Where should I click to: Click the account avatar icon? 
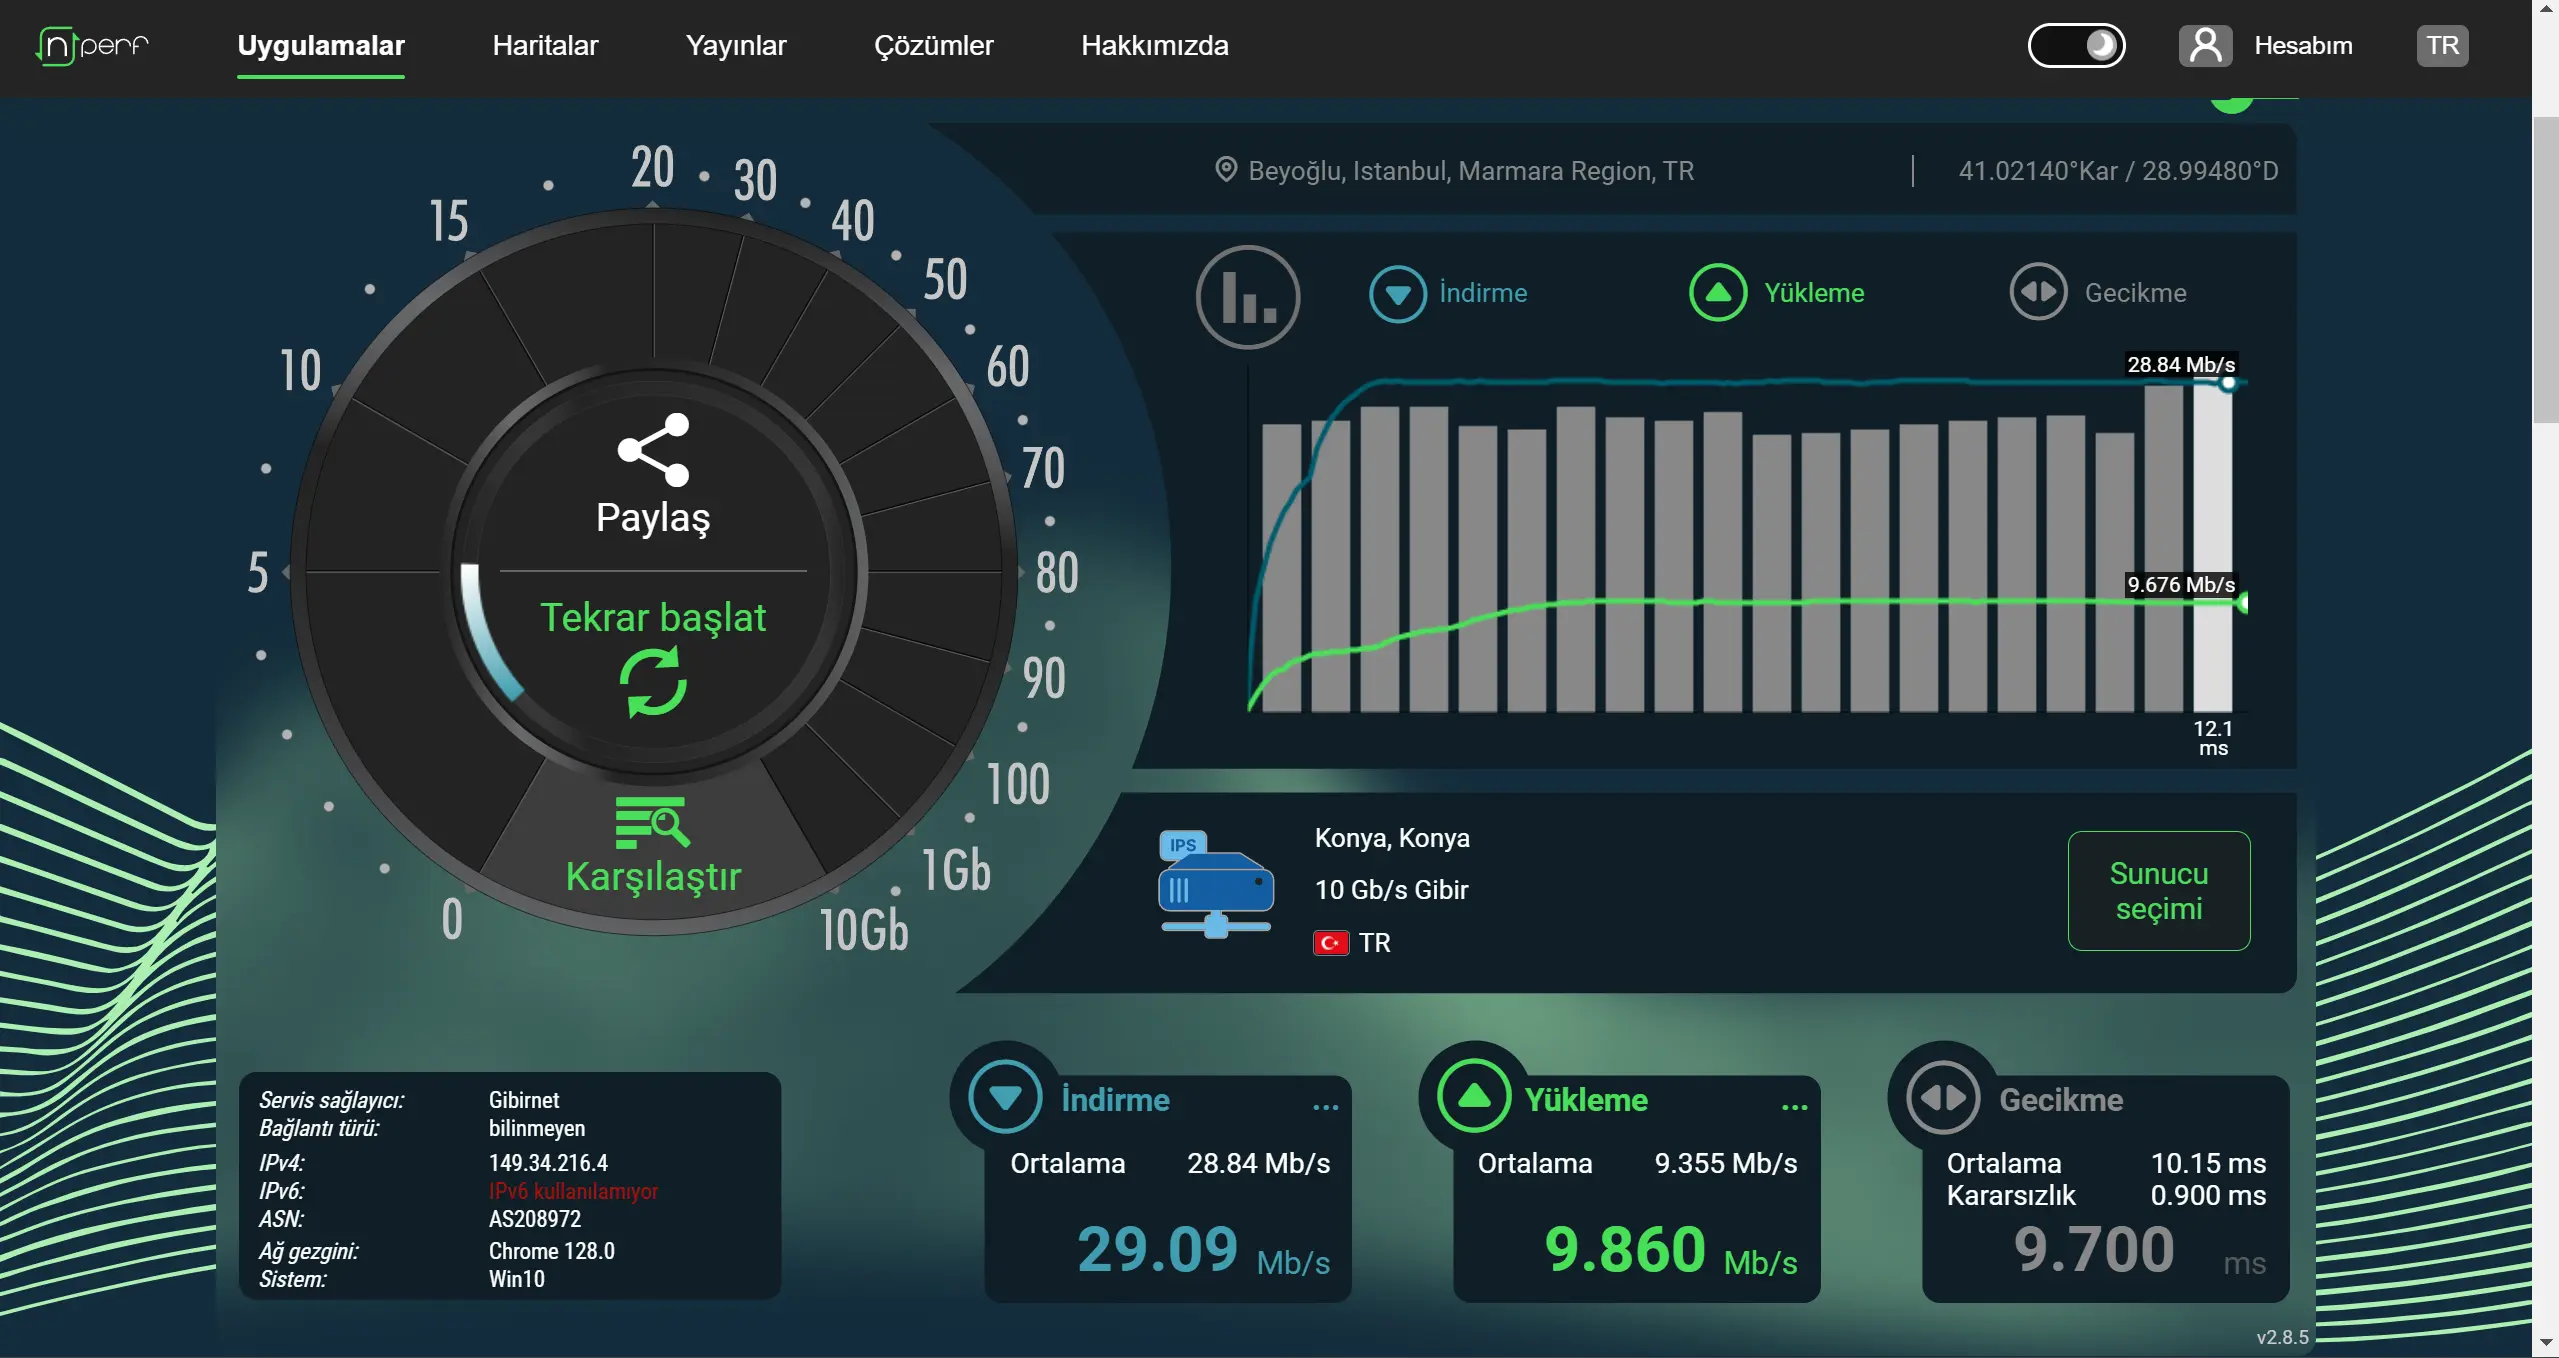2205,46
